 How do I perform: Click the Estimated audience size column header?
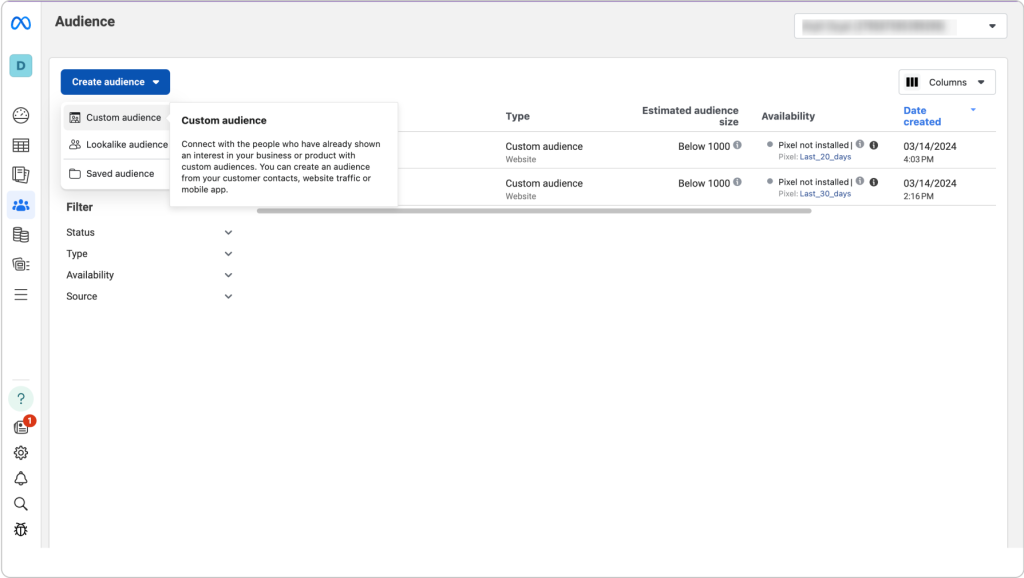690,116
